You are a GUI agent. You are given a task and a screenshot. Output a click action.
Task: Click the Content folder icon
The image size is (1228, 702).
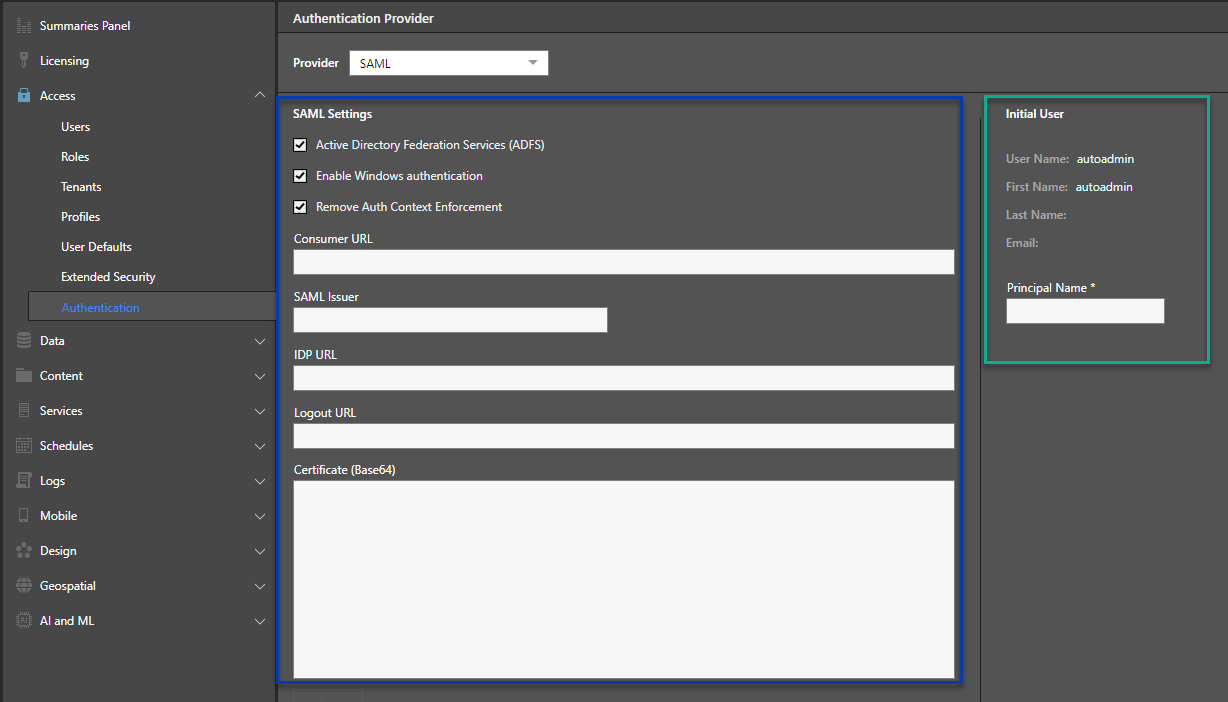click(22, 375)
